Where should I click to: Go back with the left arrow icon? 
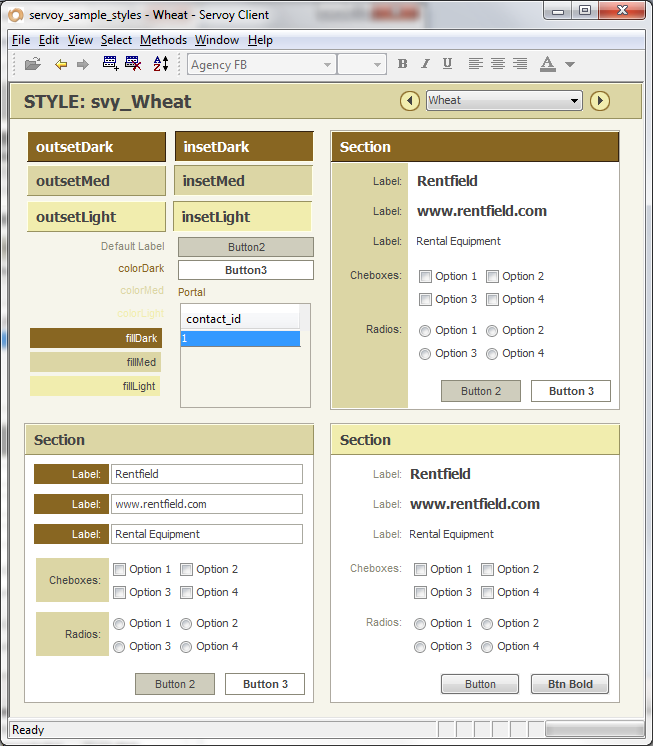pyautogui.click(x=61, y=64)
